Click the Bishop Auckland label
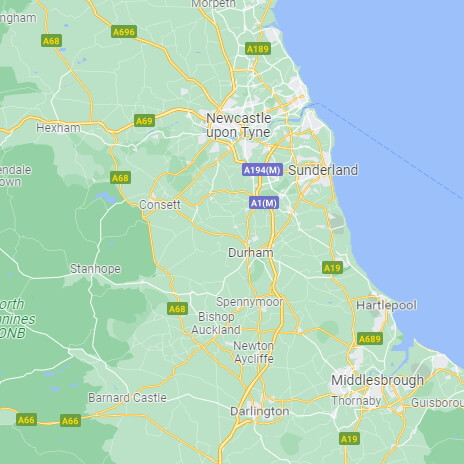This screenshot has height=464, width=464. (x=216, y=323)
